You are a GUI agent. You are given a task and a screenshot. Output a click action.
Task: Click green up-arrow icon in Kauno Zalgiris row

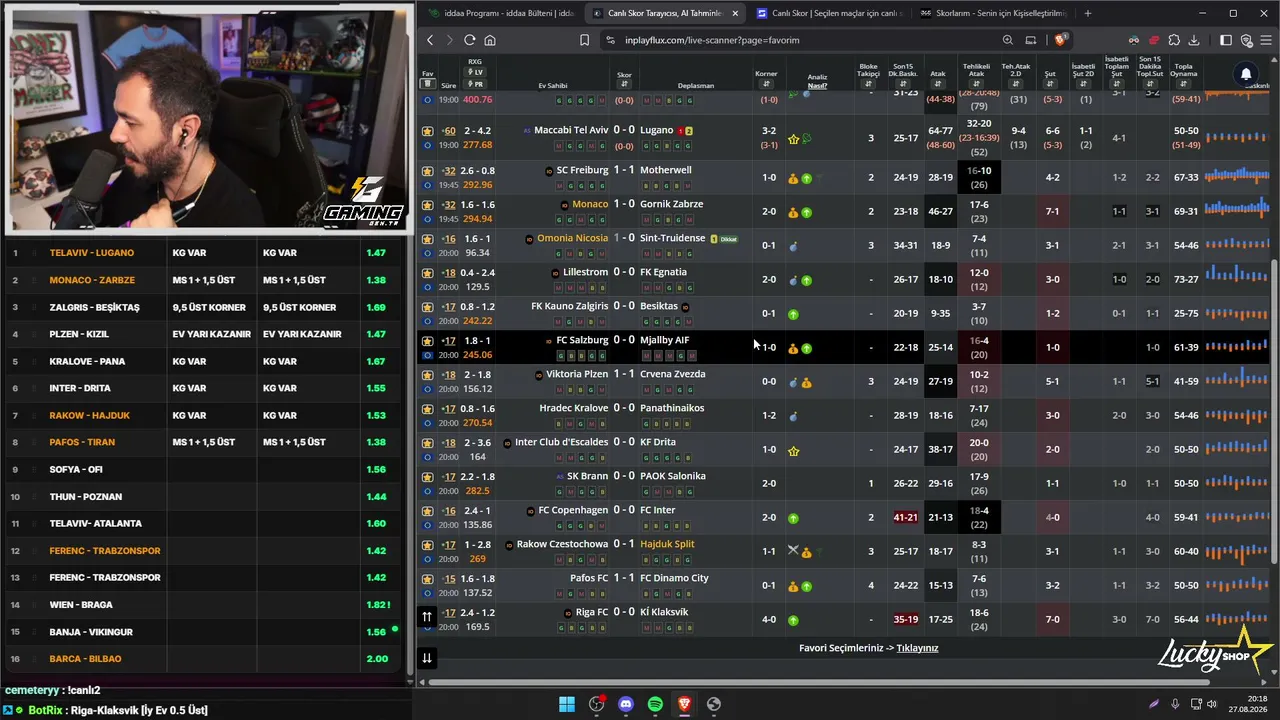click(793, 314)
